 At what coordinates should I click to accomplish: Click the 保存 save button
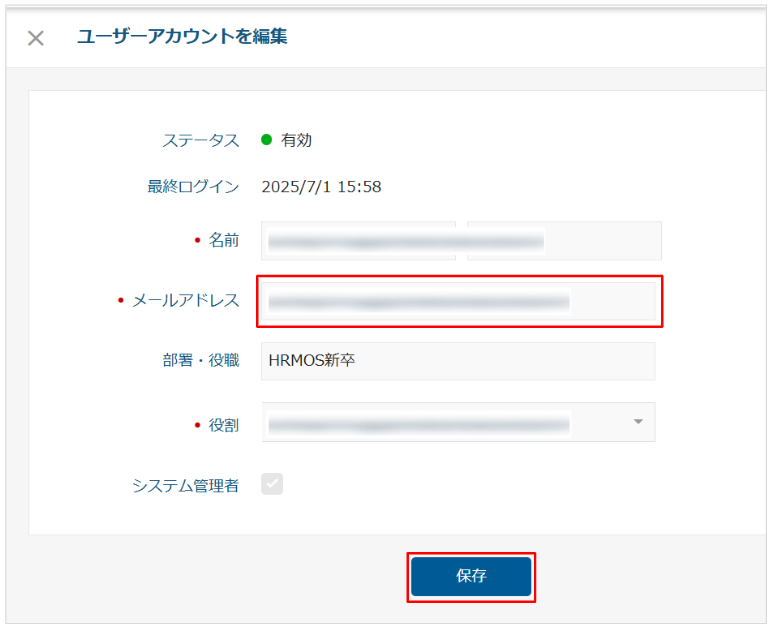pyautogui.click(x=471, y=577)
